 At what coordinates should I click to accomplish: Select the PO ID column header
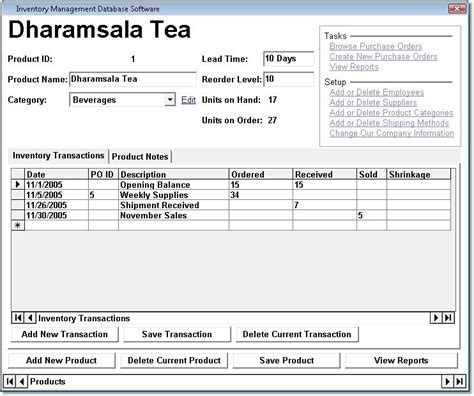pos(103,174)
